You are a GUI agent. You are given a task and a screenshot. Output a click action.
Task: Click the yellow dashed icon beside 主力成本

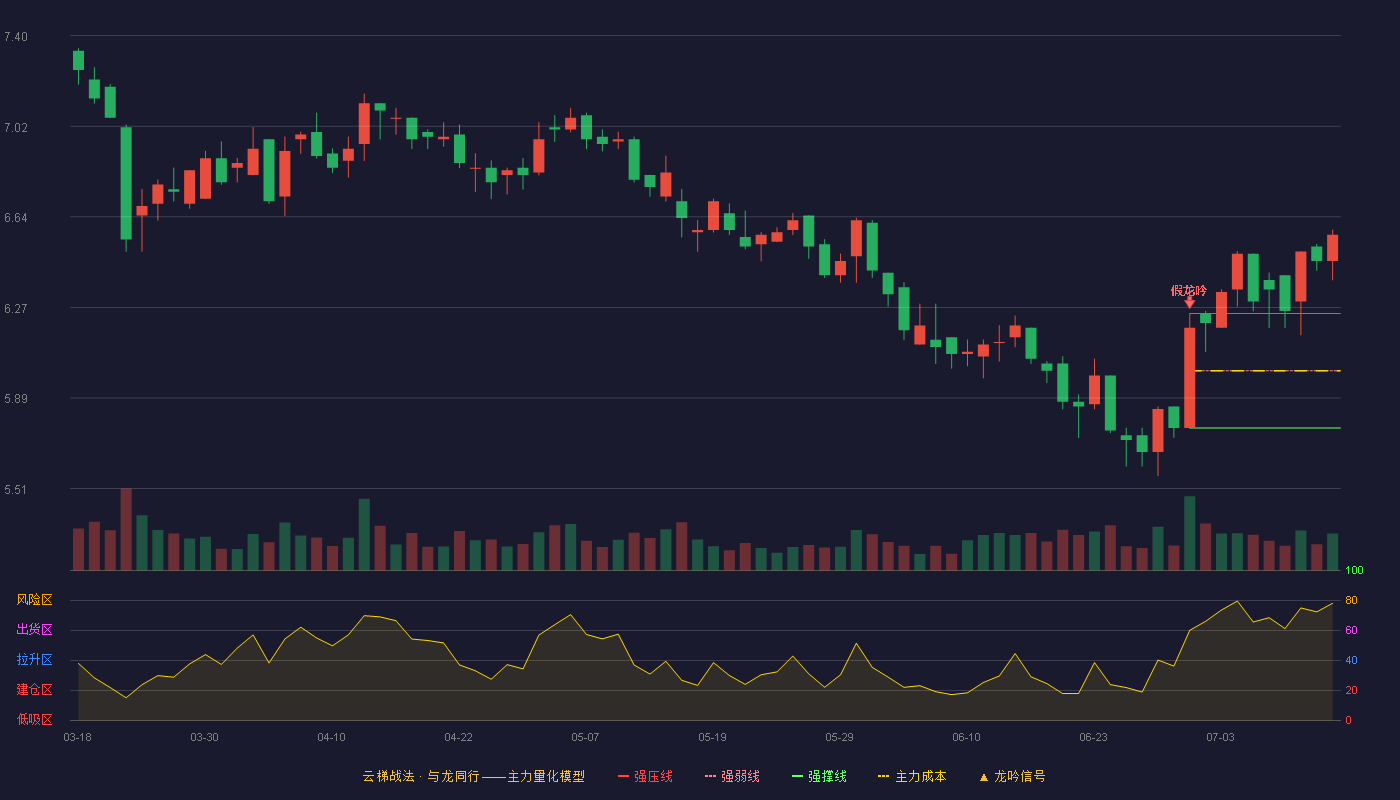(883, 777)
